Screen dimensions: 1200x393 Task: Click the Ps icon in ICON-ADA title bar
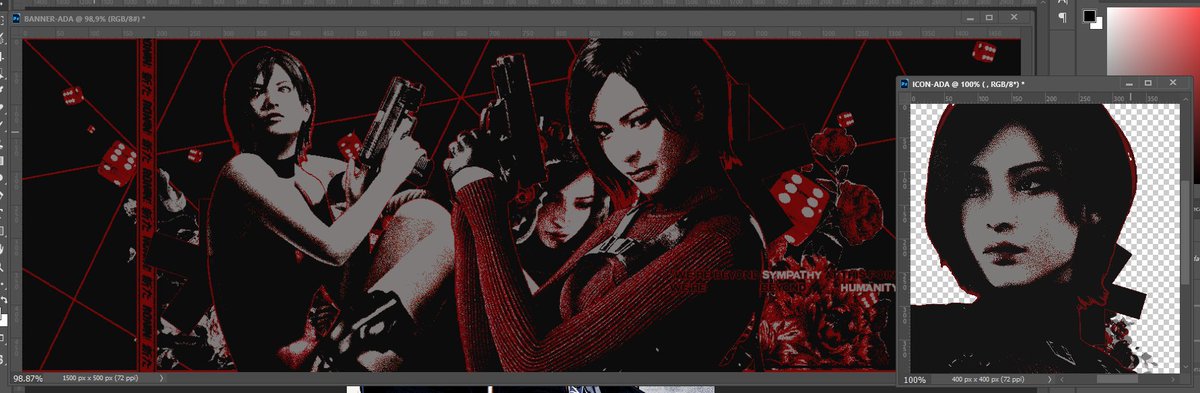point(904,83)
